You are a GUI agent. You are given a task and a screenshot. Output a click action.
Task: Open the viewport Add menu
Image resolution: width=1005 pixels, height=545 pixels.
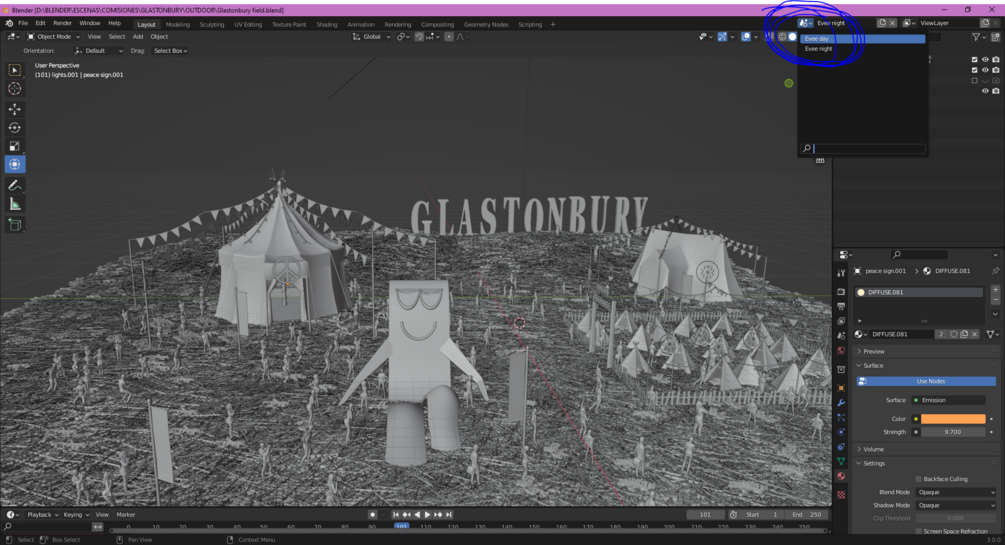coord(138,37)
